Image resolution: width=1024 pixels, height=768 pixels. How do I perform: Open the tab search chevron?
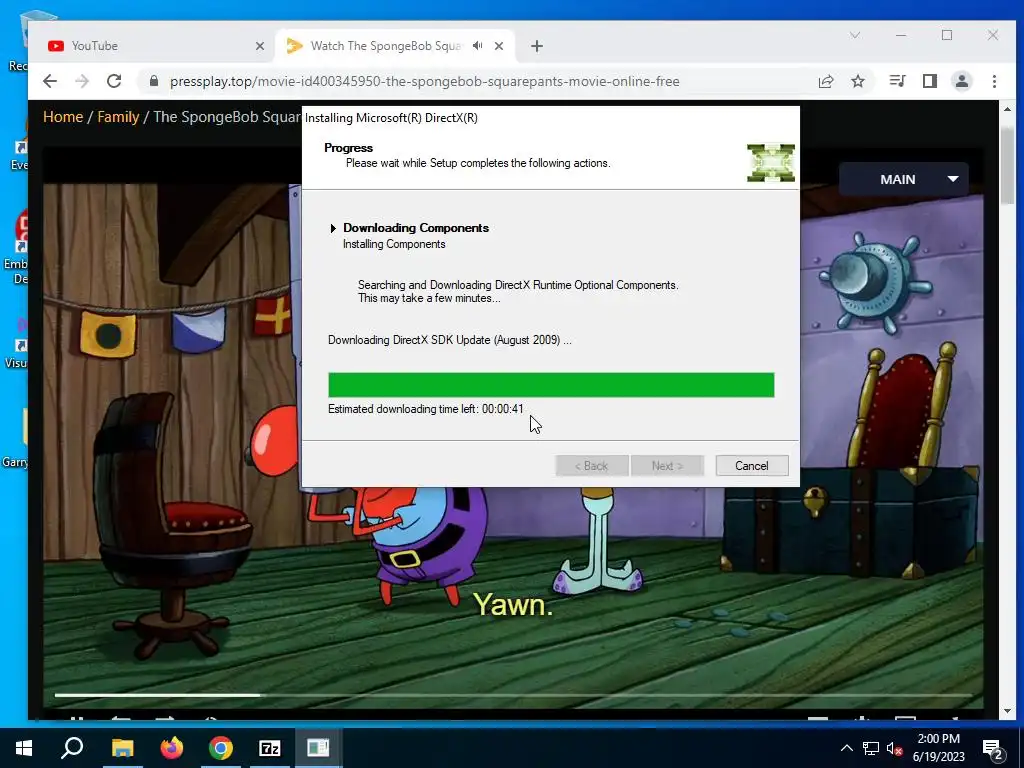855,35
